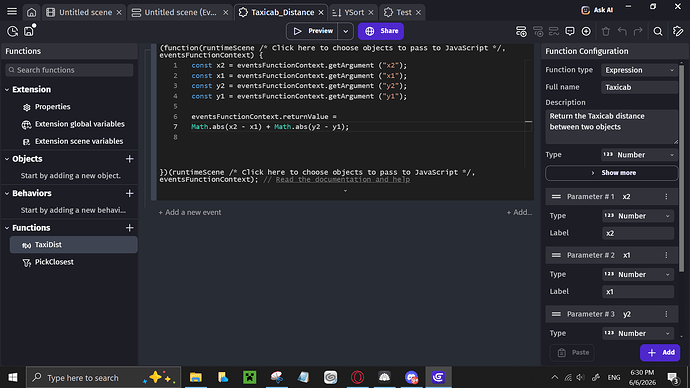Open the Test tab
The width and height of the screenshot is (690, 388).
point(403,12)
